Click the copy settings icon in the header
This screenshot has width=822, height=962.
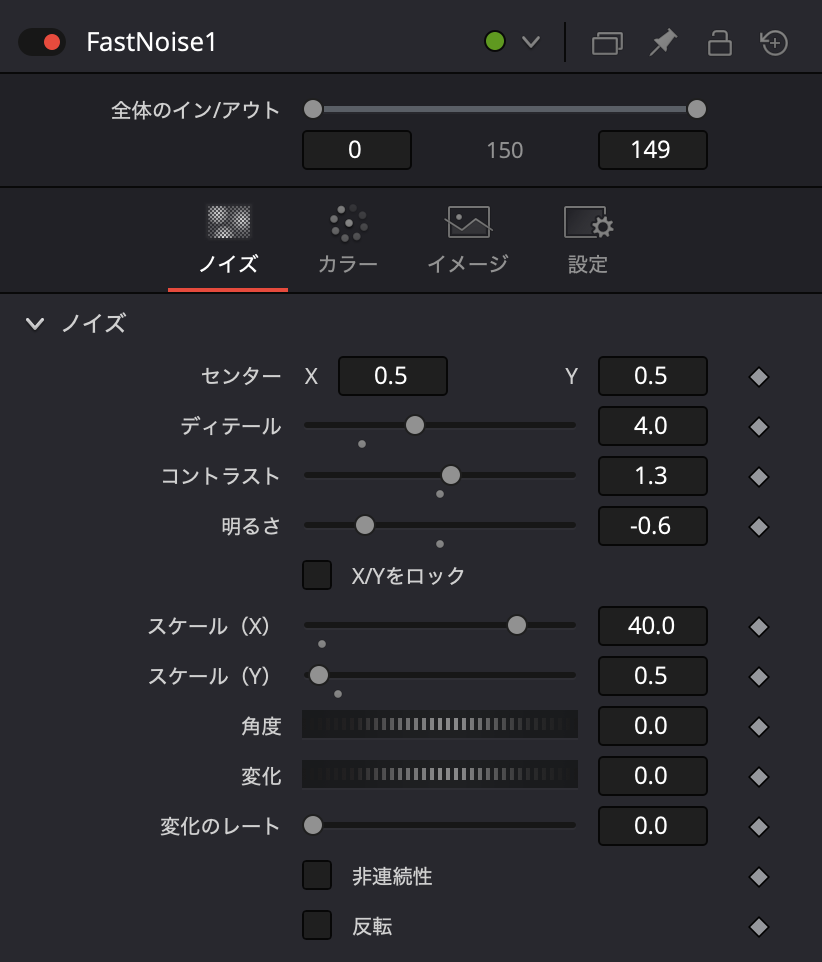click(606, 42)
